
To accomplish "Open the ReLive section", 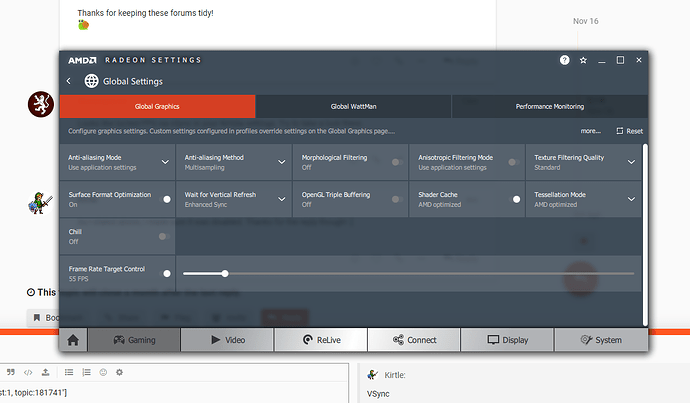I will pyautogui.click(x=321, y=340).
